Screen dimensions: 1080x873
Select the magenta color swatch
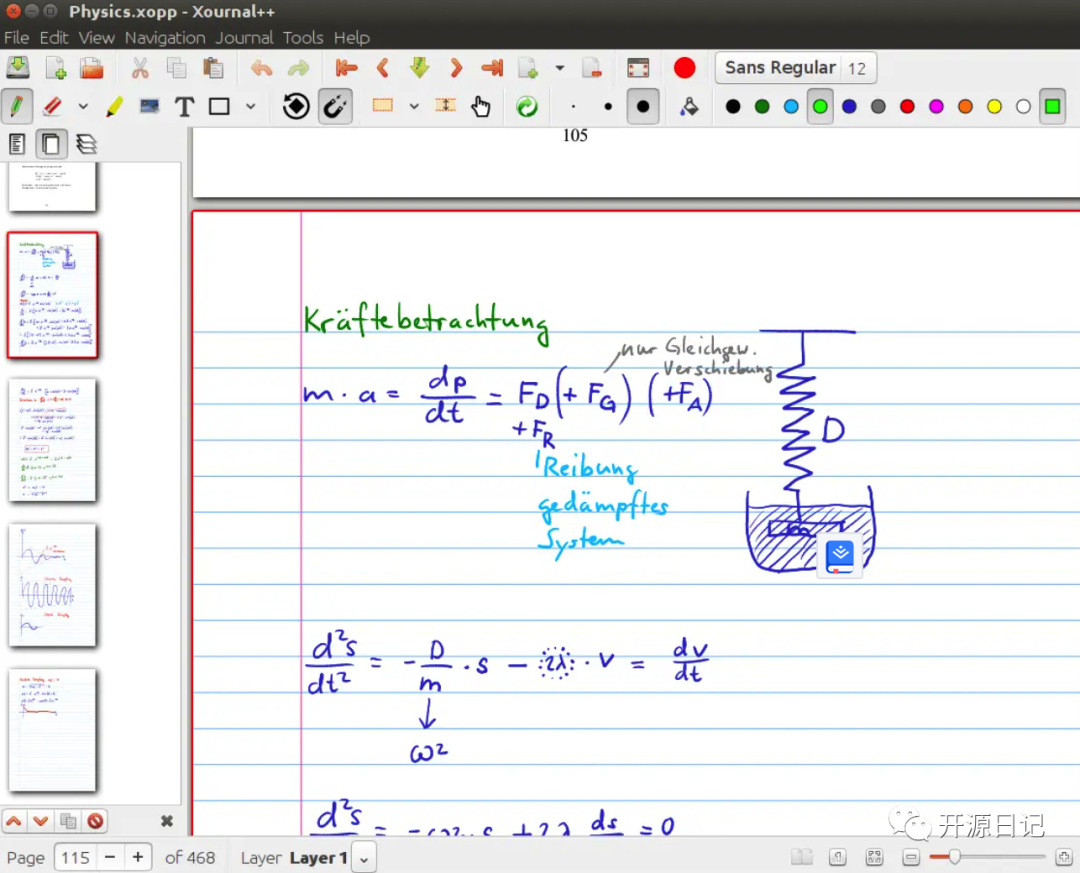pyautogui.click(x=936, y=107)
